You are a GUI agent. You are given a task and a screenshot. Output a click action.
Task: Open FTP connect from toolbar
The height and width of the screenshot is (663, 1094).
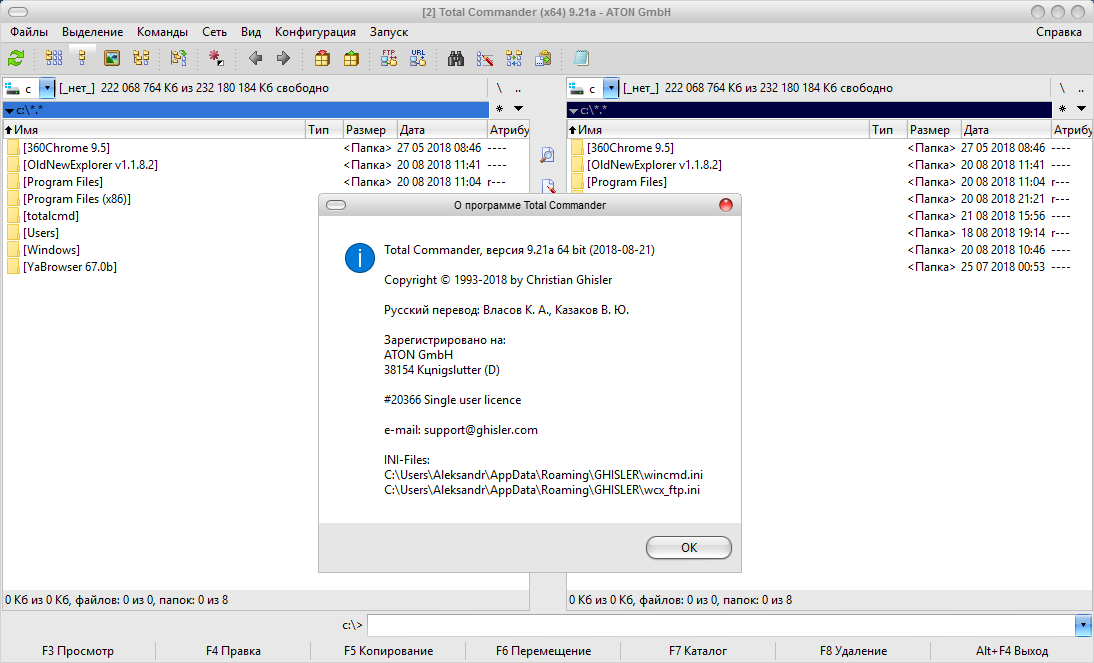(389, 58)
